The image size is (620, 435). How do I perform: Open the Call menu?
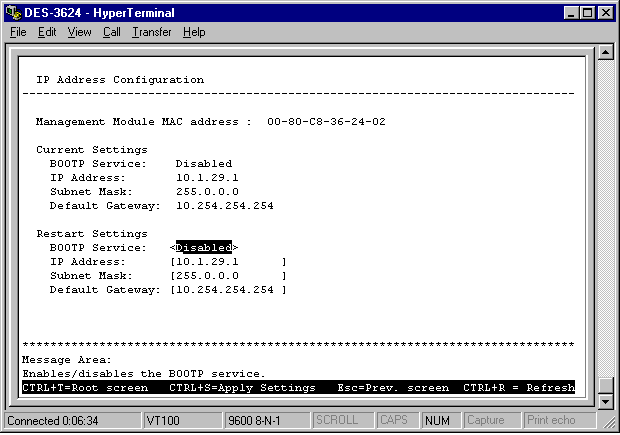[x=111, y=32]
